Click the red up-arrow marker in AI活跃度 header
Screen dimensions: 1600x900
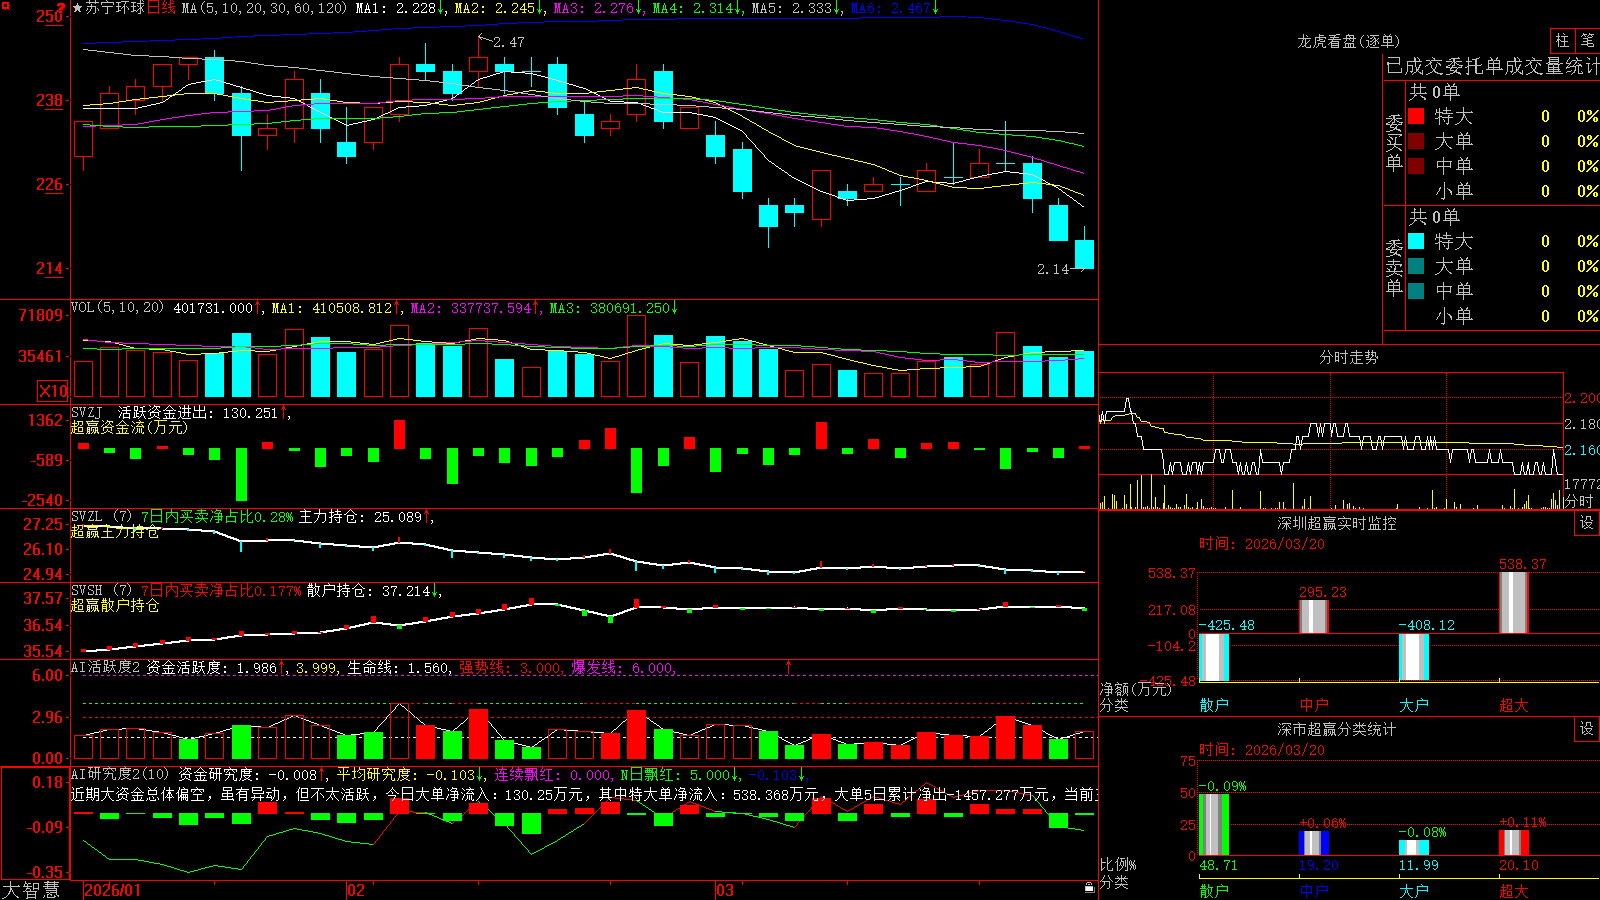(x=788, y=666)
